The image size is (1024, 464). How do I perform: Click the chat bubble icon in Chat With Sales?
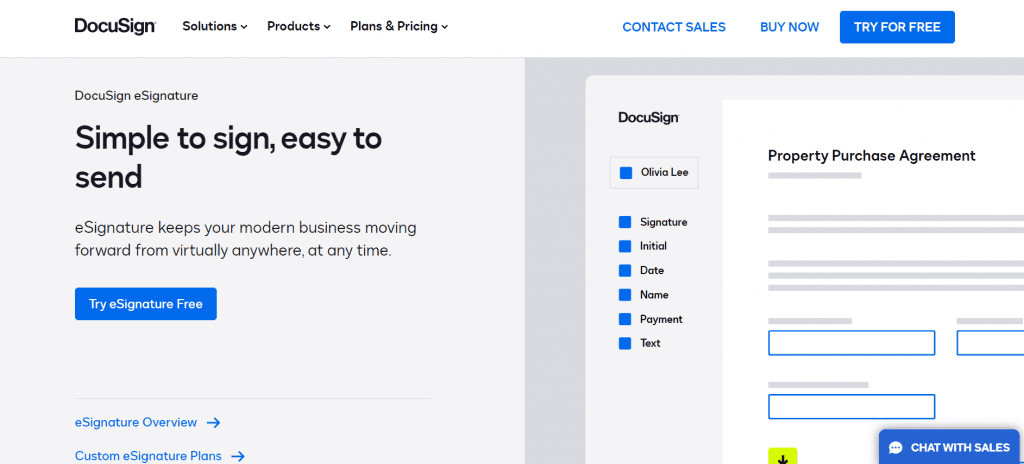click(896, 448)
